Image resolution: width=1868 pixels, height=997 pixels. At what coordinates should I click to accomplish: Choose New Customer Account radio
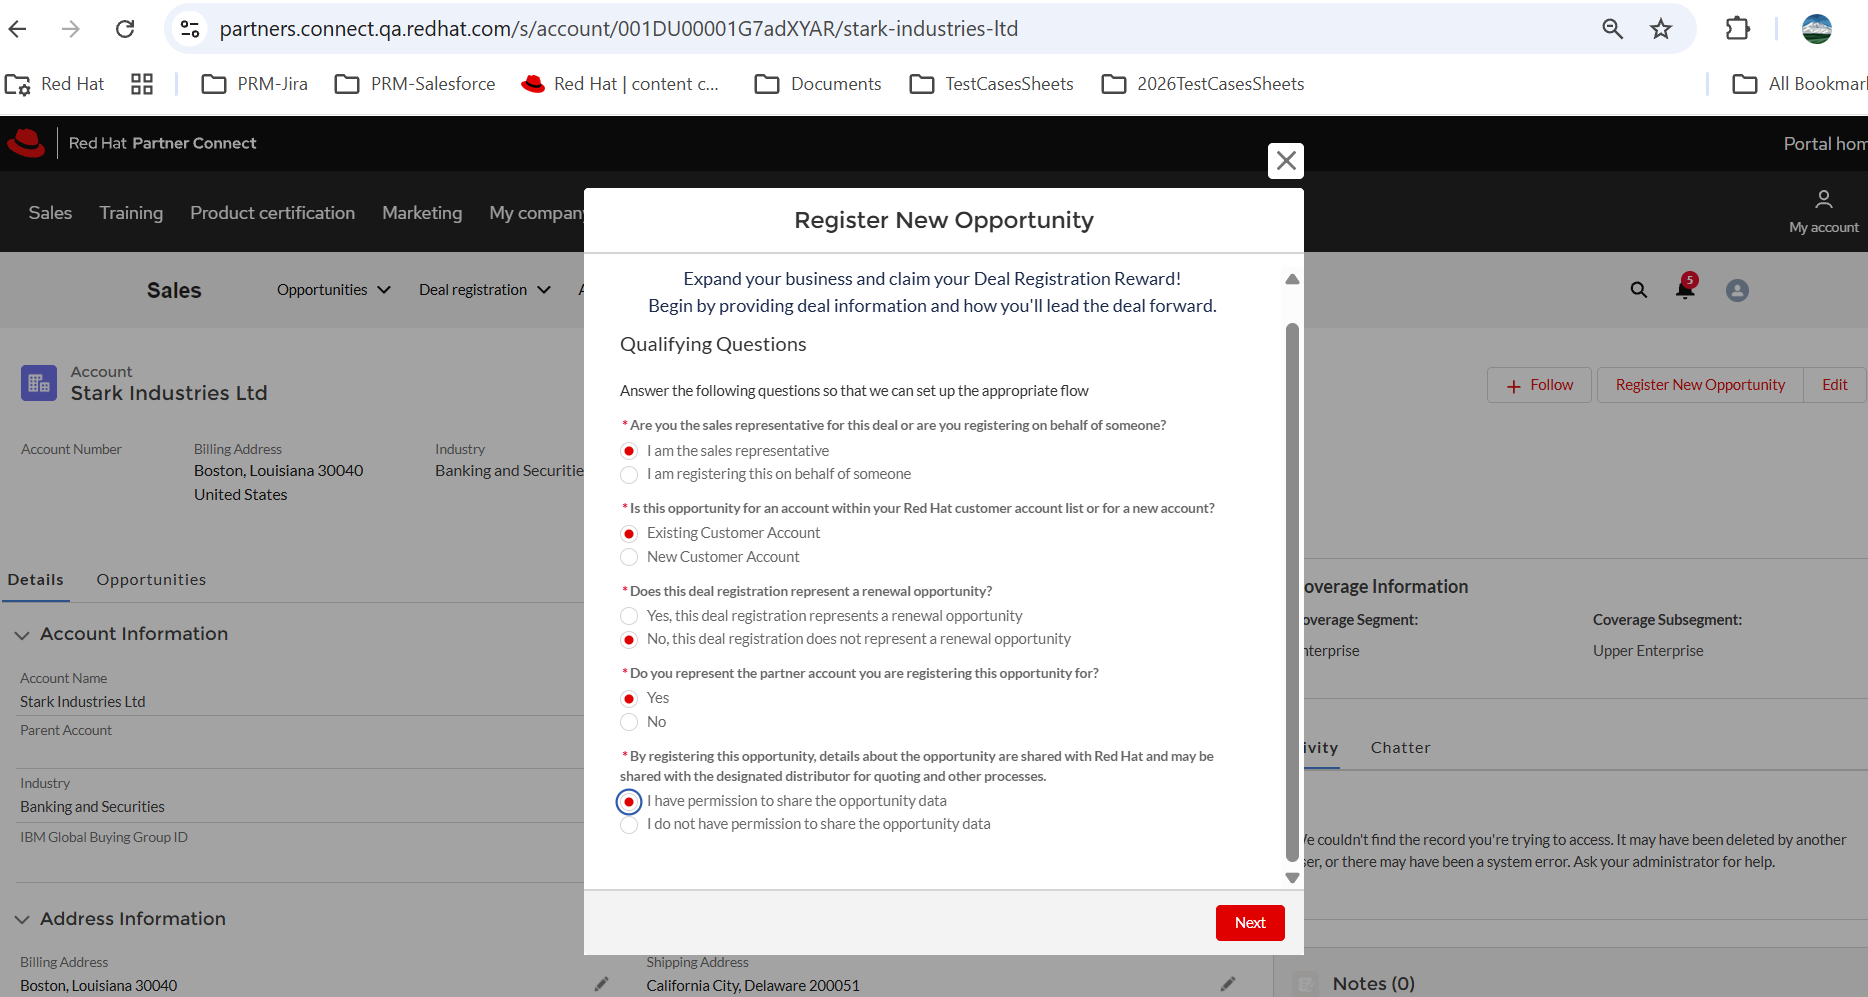pyautogui.click(x=629, y=557)
